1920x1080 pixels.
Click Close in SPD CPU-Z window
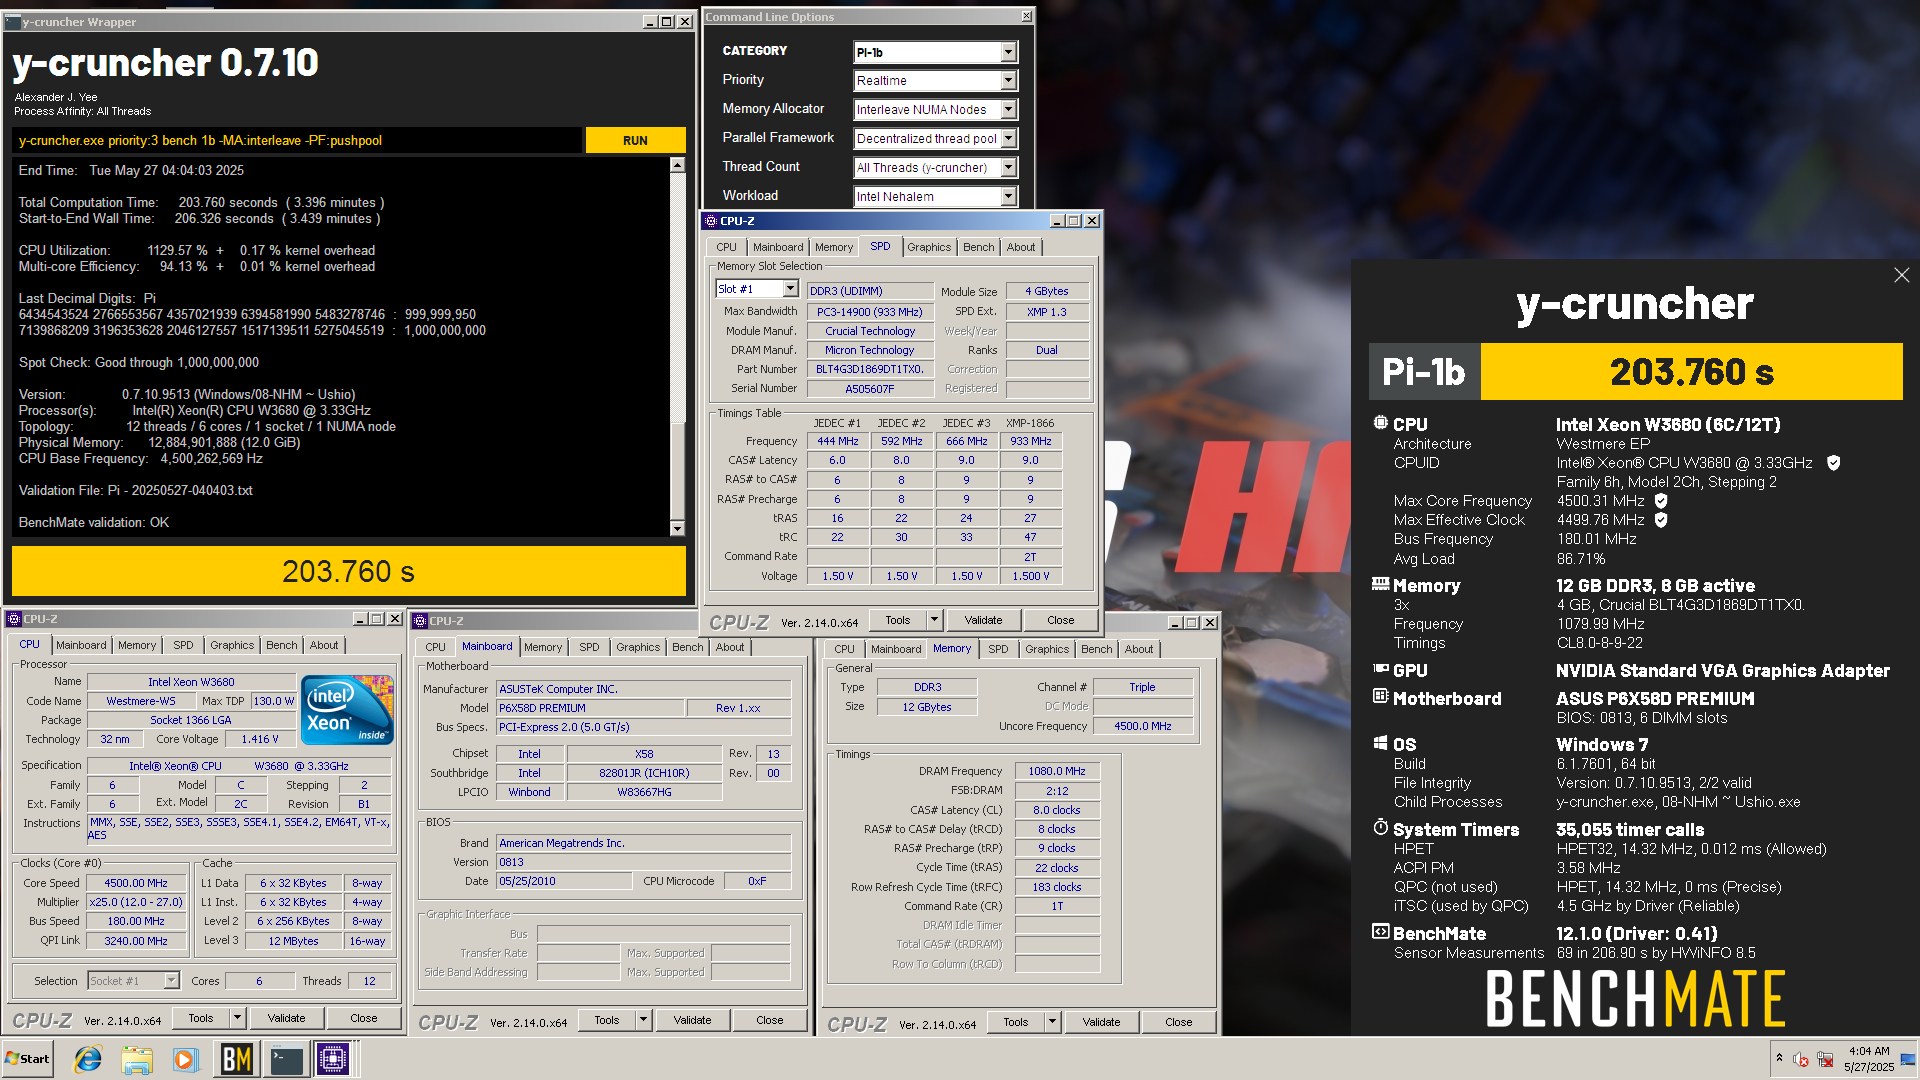[1060, 620]
